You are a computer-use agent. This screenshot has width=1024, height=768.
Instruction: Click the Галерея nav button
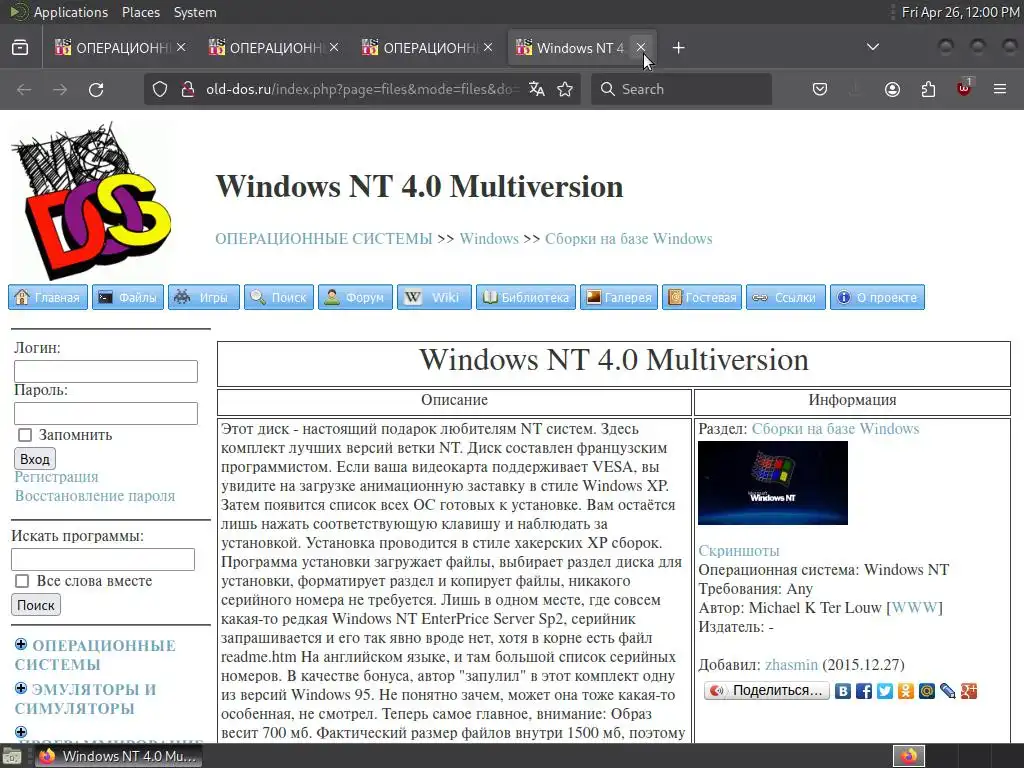tap(619, 297)
